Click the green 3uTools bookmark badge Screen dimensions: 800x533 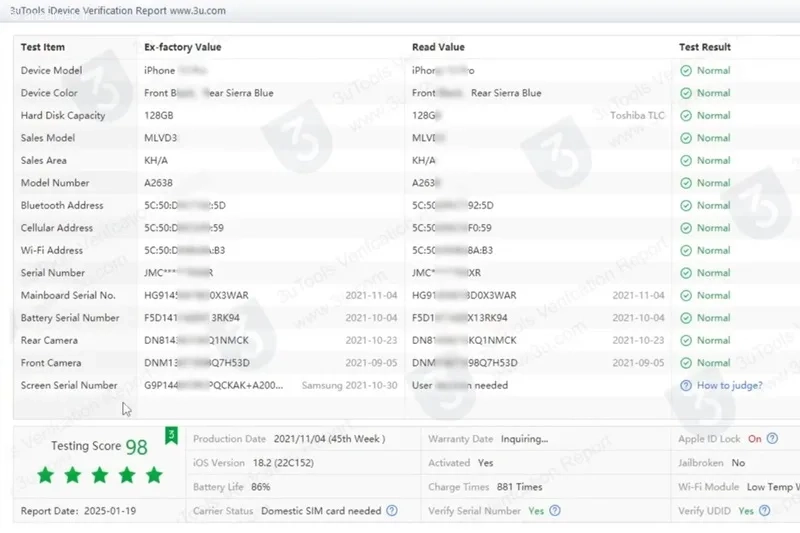pos(171,435)
